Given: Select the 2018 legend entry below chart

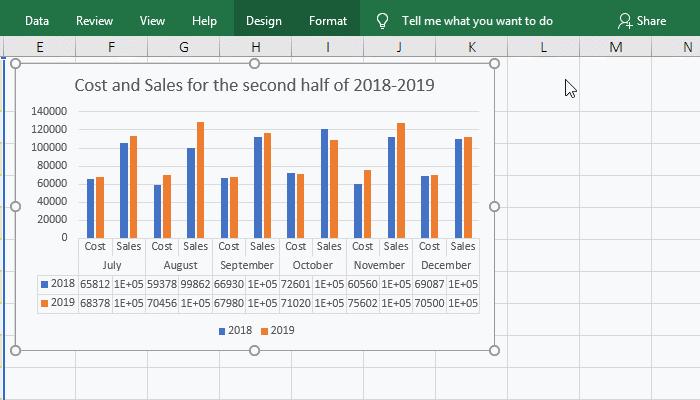Looking at the screenshot, I should 234,330.
